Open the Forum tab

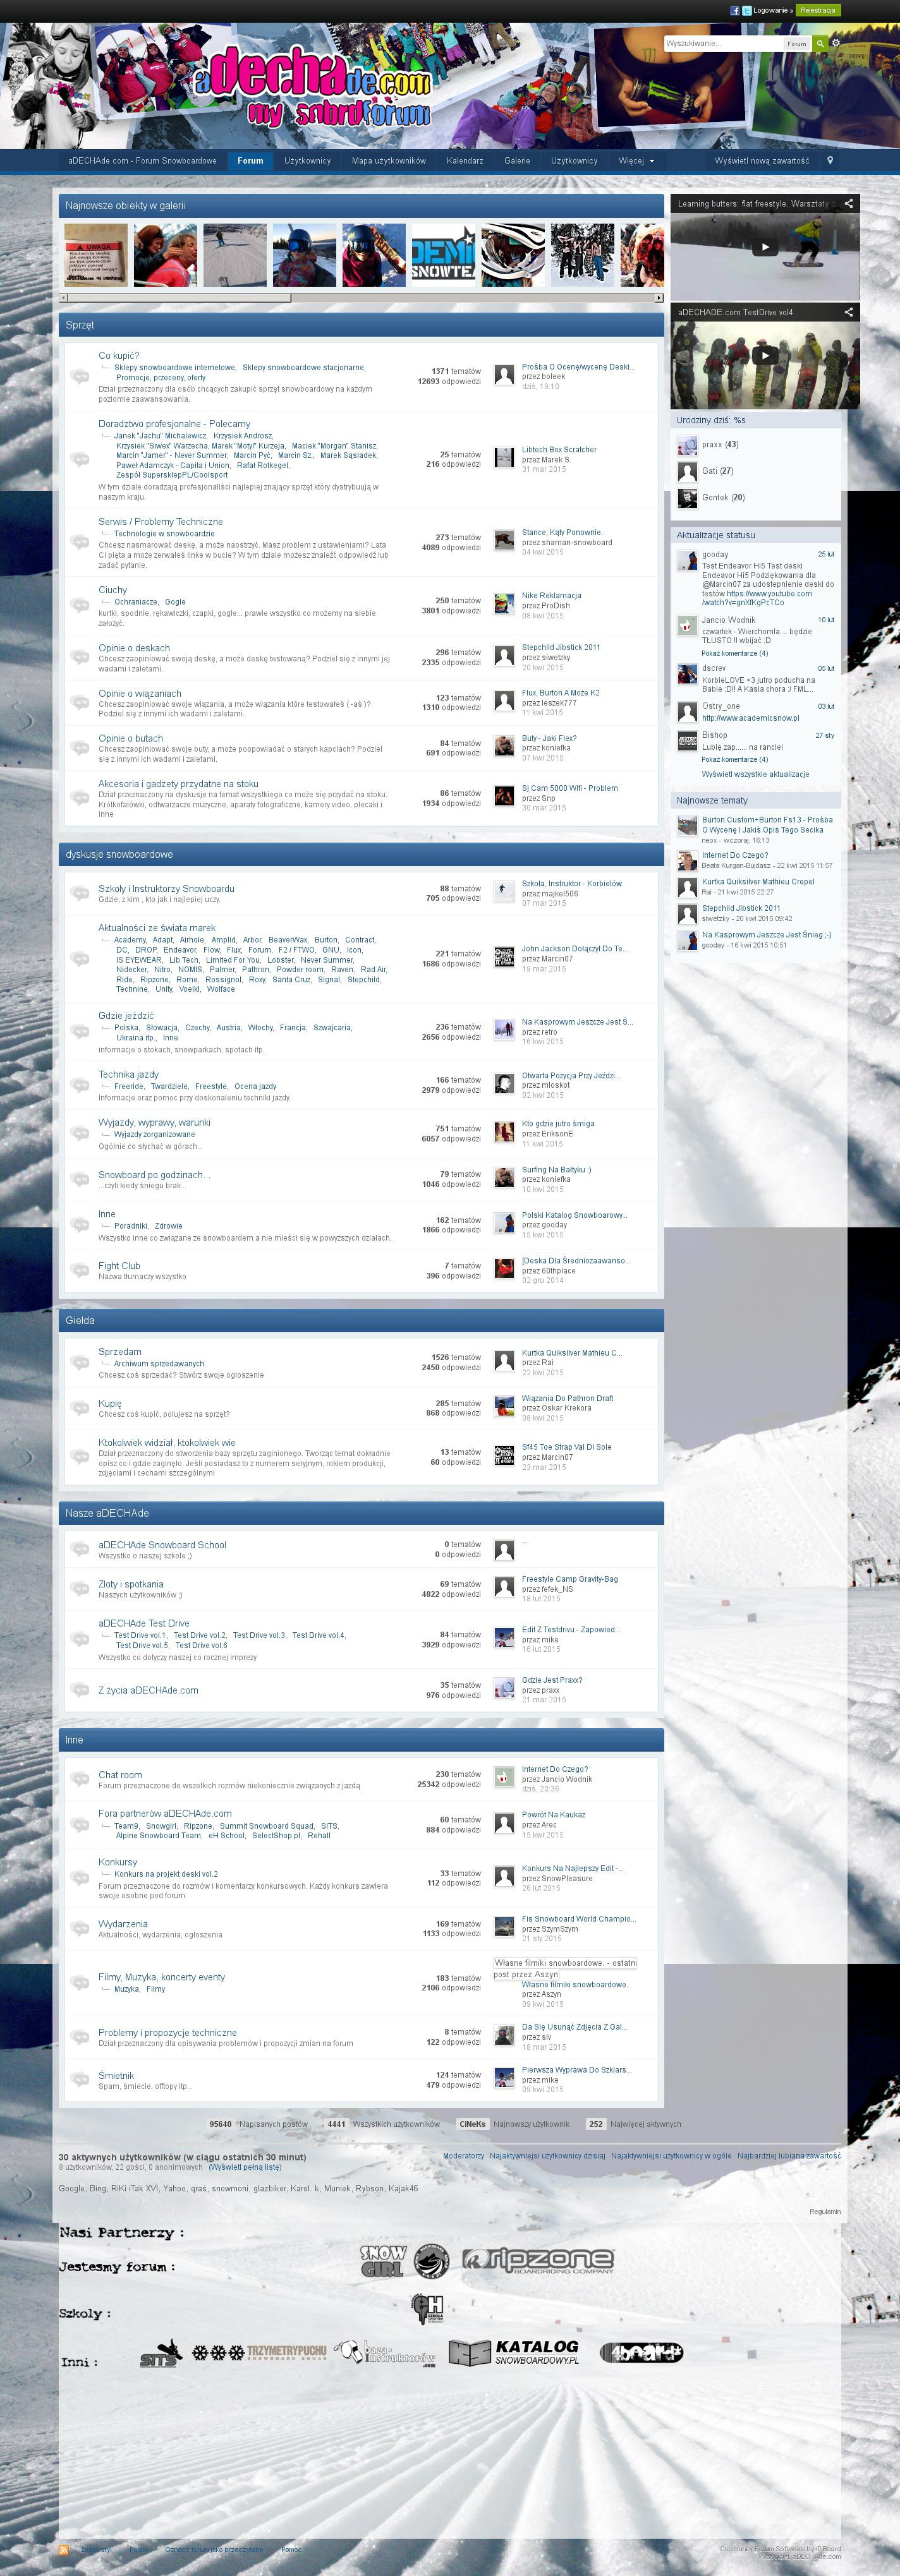point(250,161)
